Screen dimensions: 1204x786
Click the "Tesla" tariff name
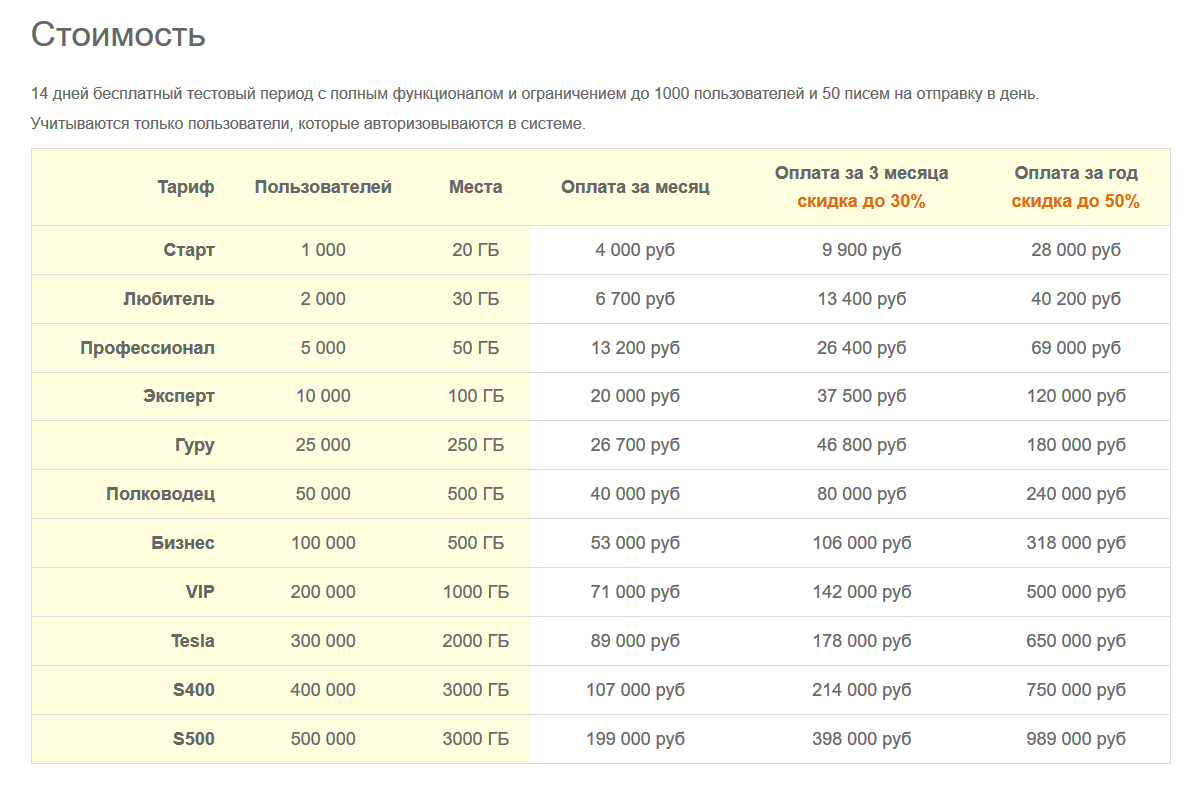(193, 641)
